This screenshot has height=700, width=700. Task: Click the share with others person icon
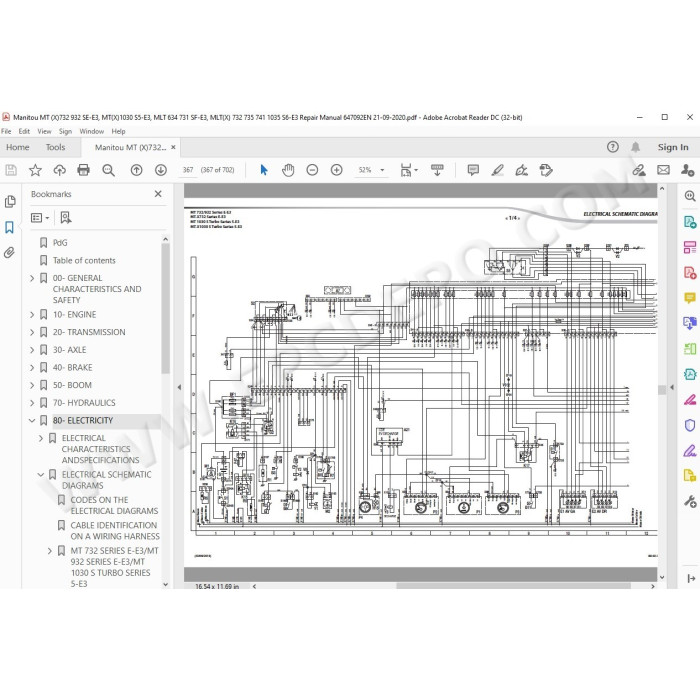688,170
